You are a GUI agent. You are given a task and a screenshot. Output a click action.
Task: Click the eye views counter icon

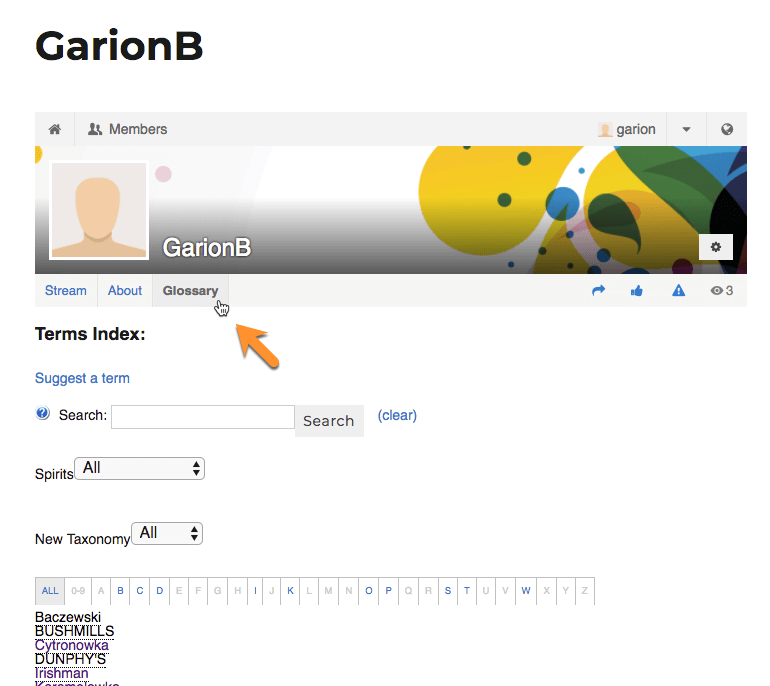click(x=716, y=291)
